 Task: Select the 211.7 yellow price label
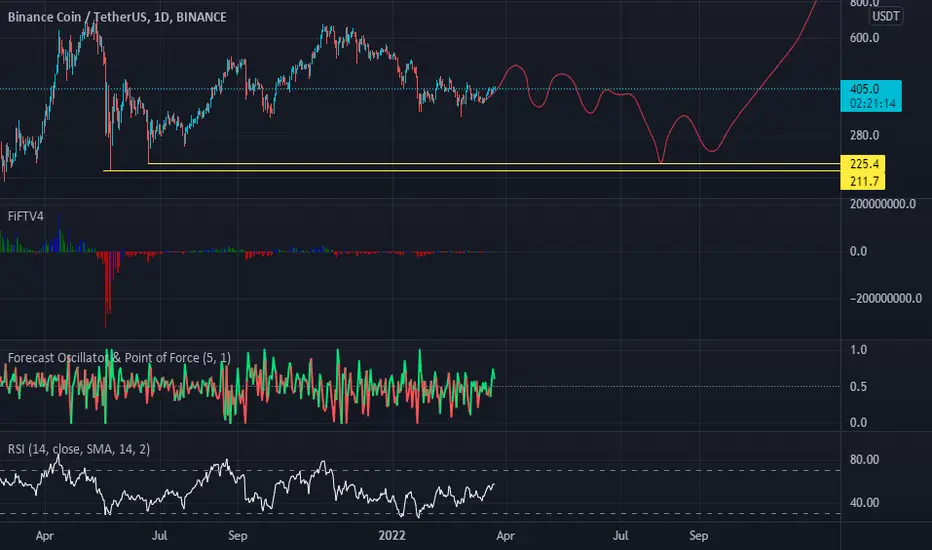pyautogui.click(x=863, y=181)
